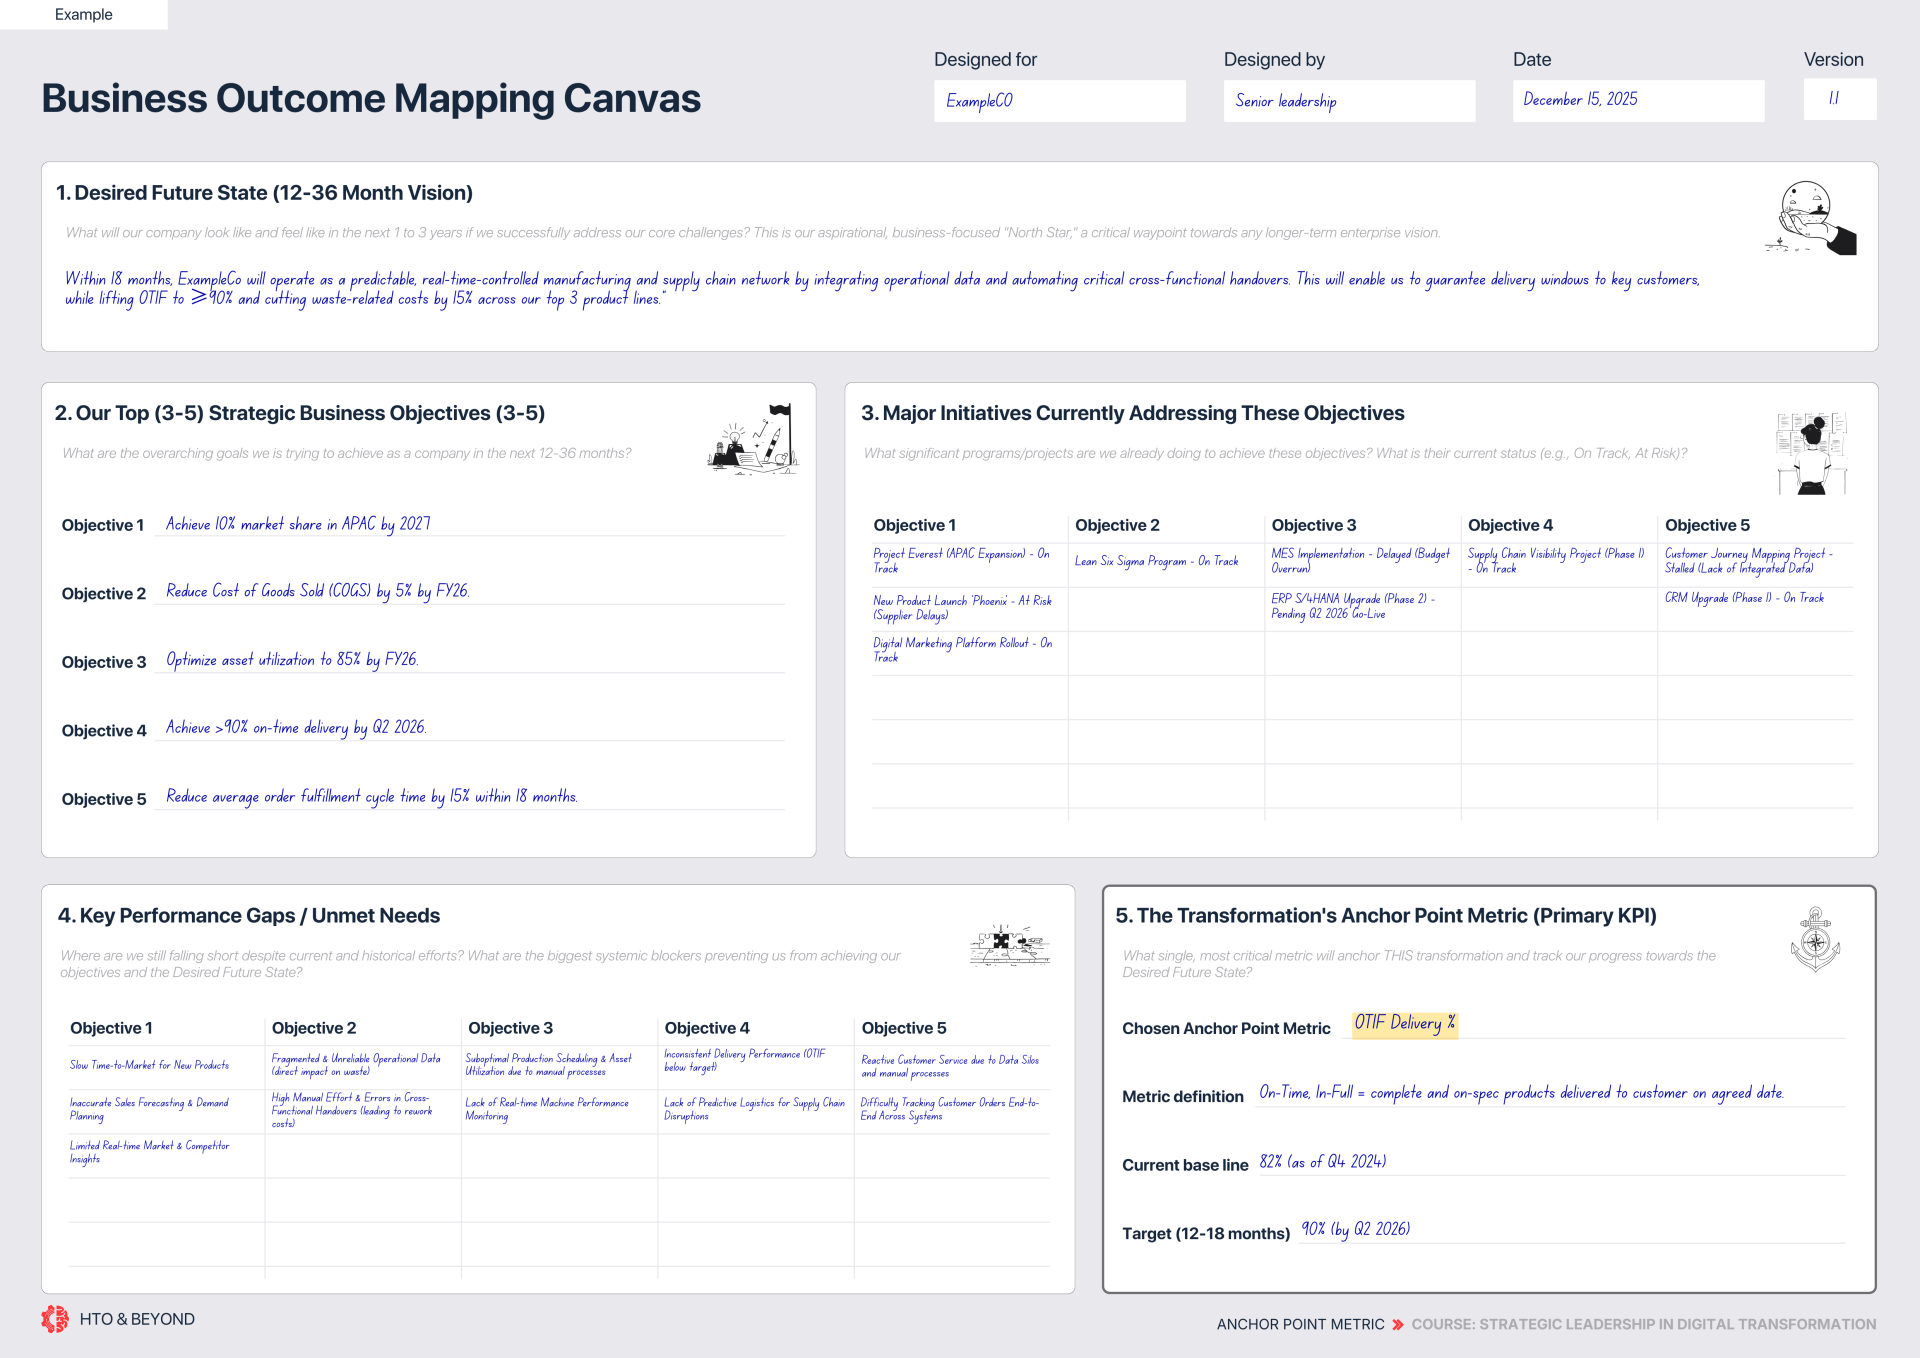Click the HTO & BEYOND brain logo
Viewport: 1920px width, 1358px height.
click(55, 1319)
